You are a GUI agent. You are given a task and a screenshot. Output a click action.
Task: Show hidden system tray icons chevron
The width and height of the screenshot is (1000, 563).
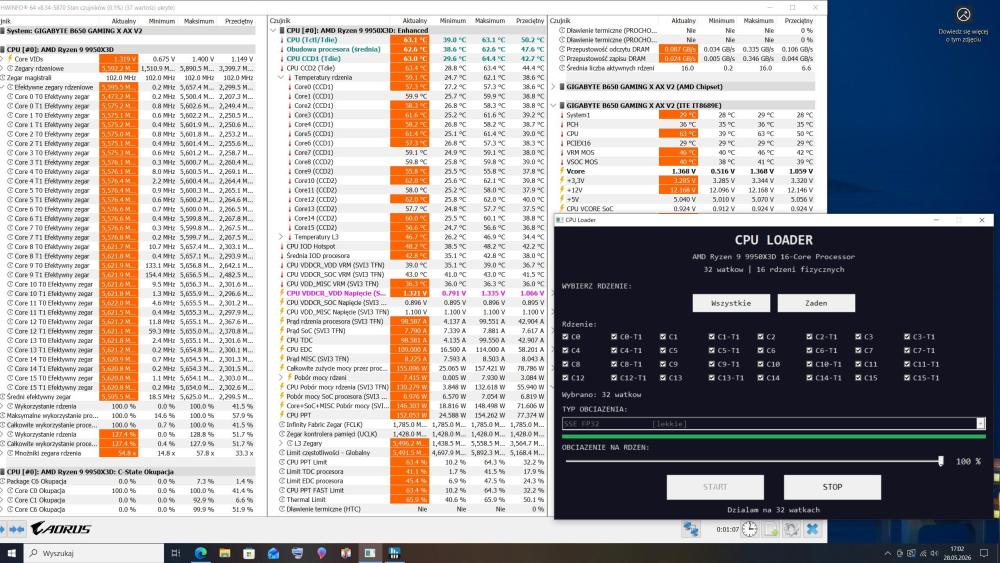(888, 553)
